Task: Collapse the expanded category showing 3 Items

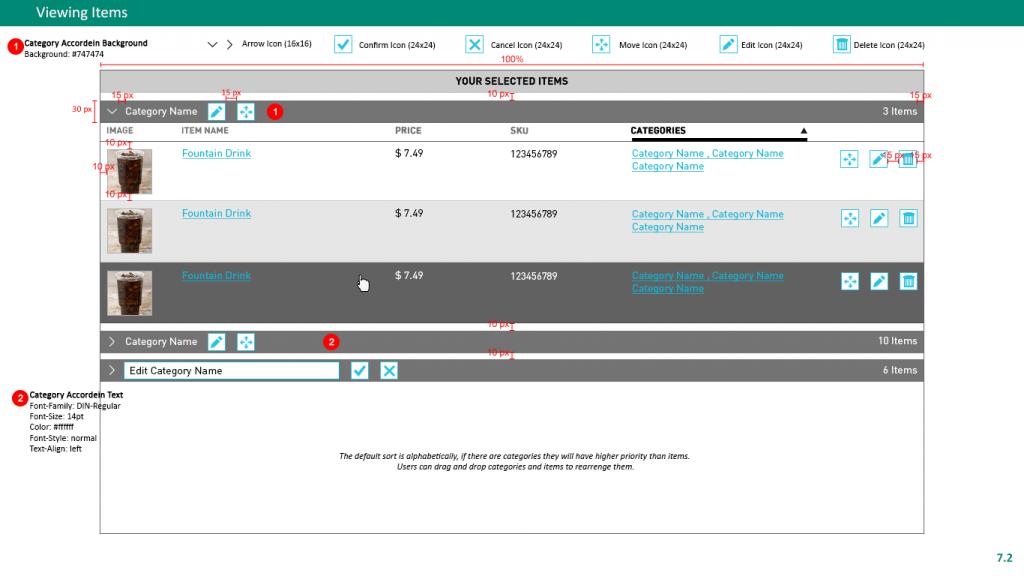Action: [x=112, y=112]
